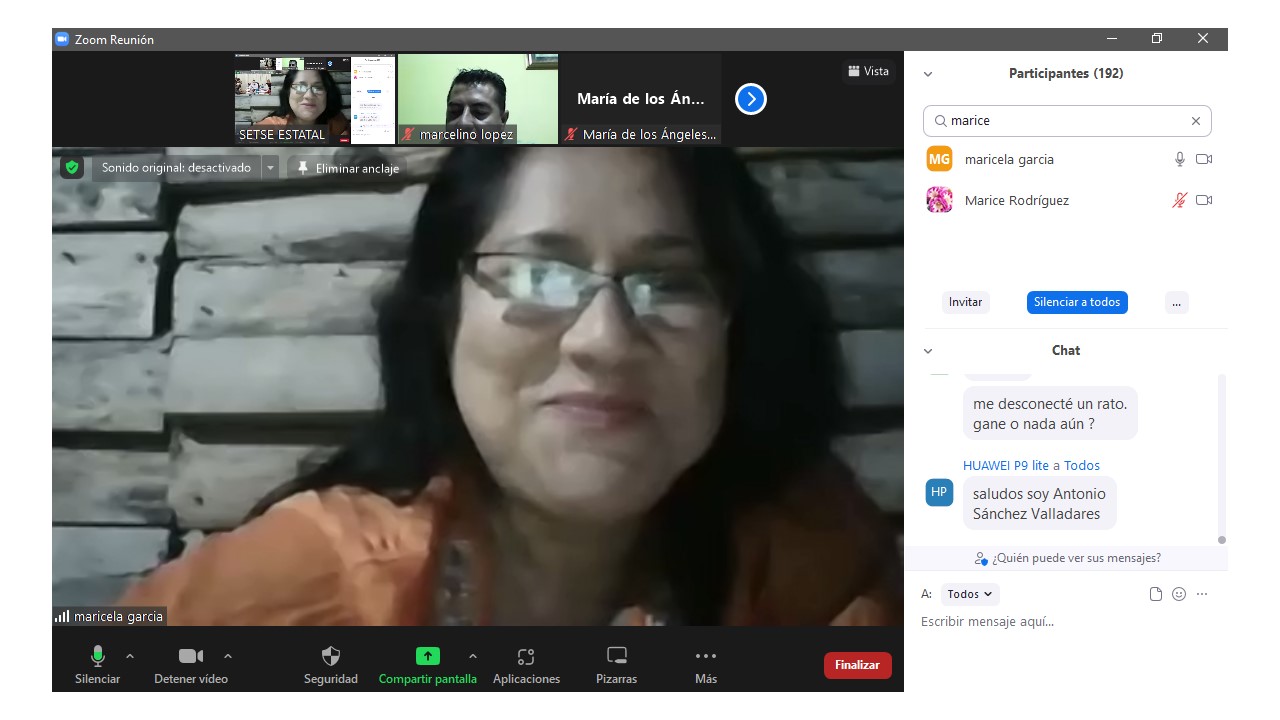The width and height of the screenshot is (1280, 720).
Task: Open Pizarras whiteboard icon
Action: tap(617, 656)
